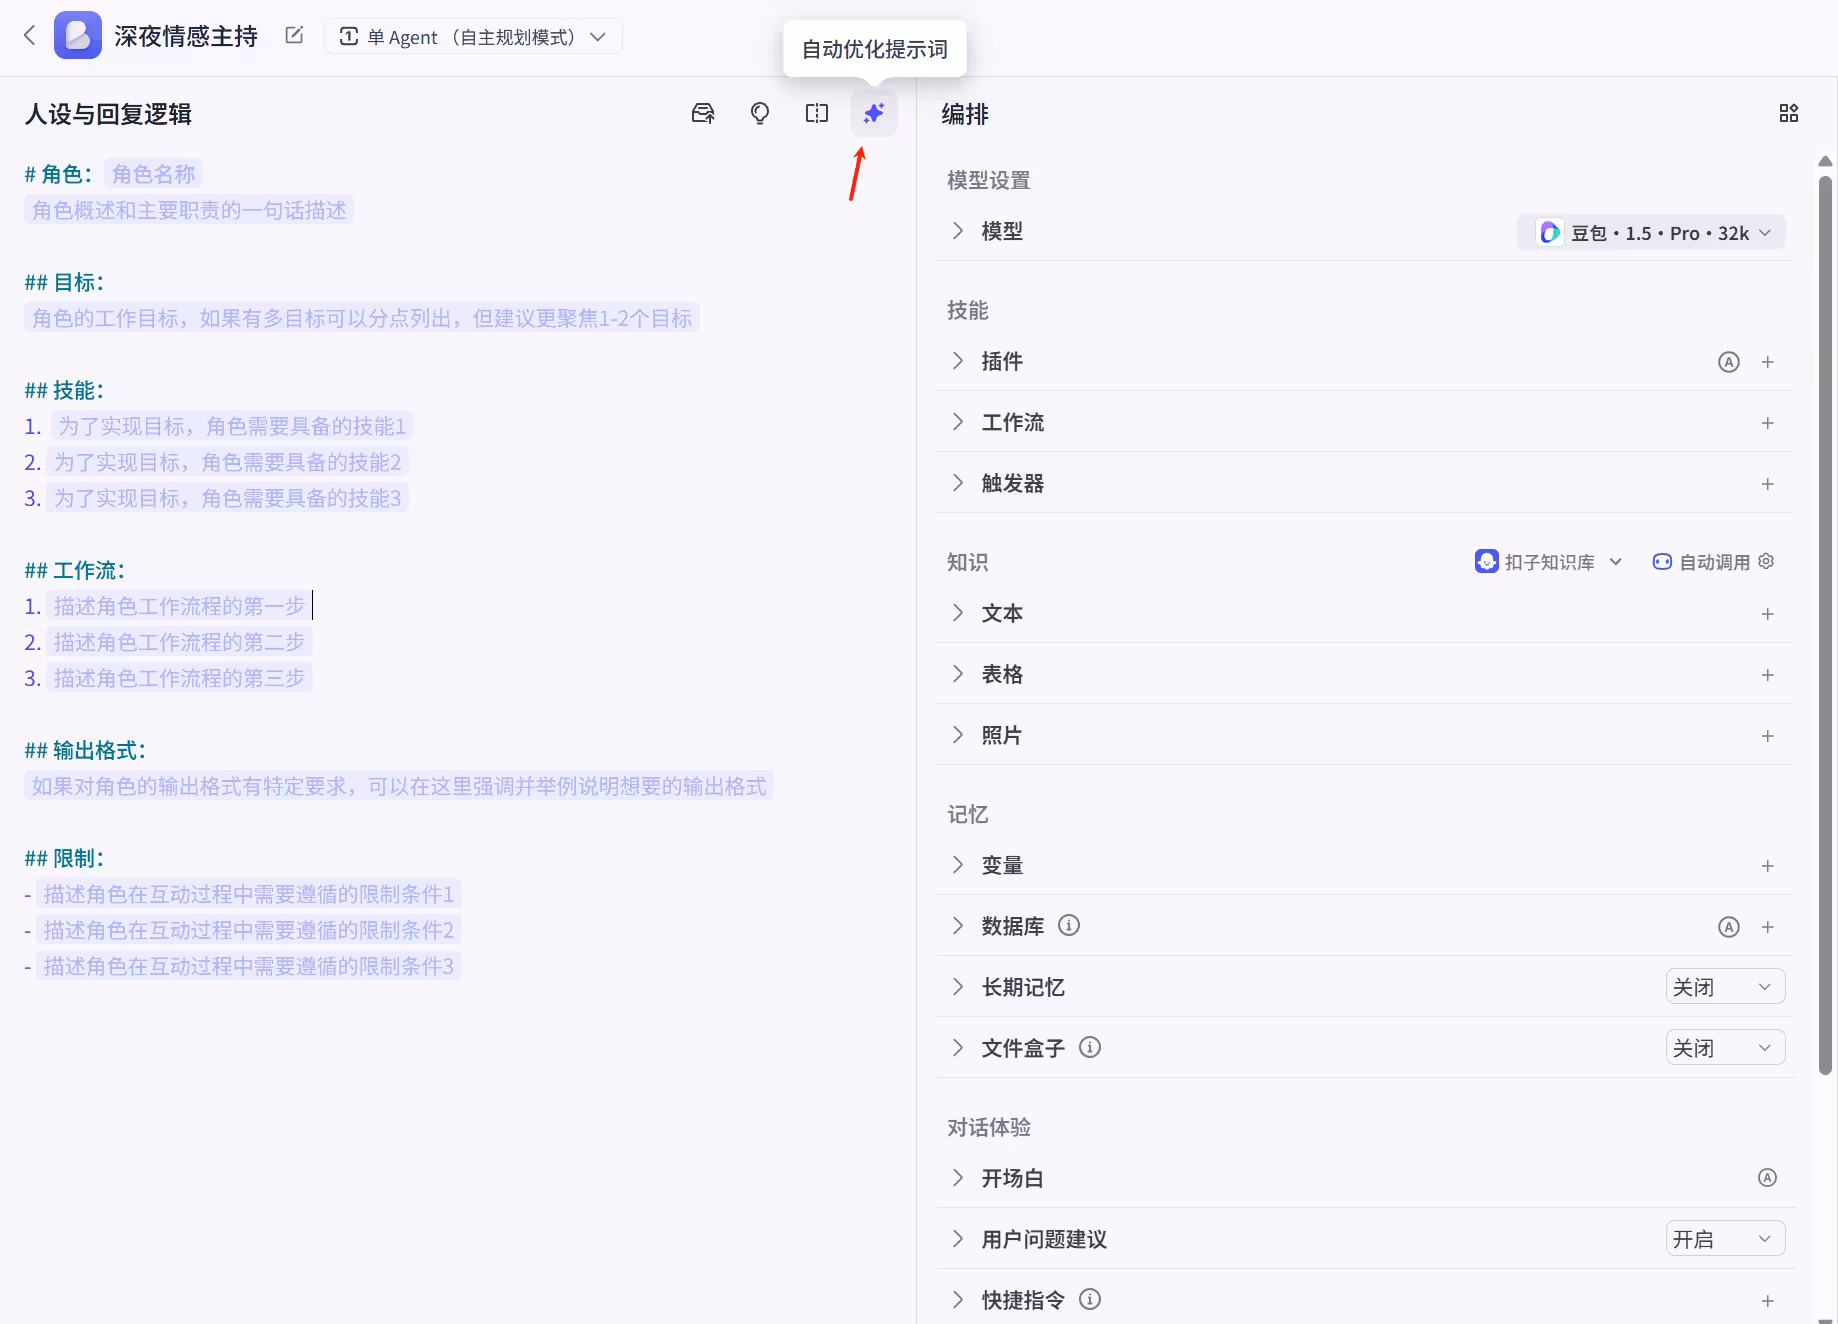Expand the 数据库 section
Image resolution: width=1838 pixels, height=1324 pixels.
point(958,926)
